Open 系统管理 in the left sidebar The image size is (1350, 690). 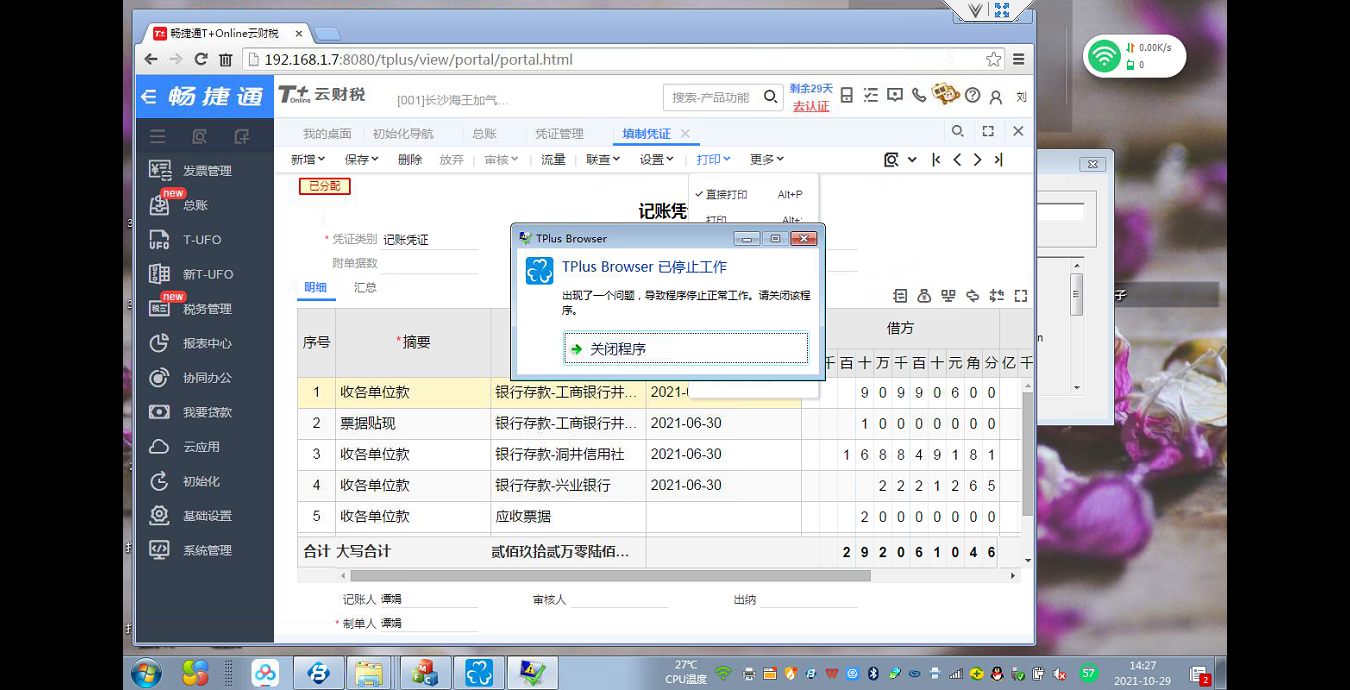pos(205,550)
